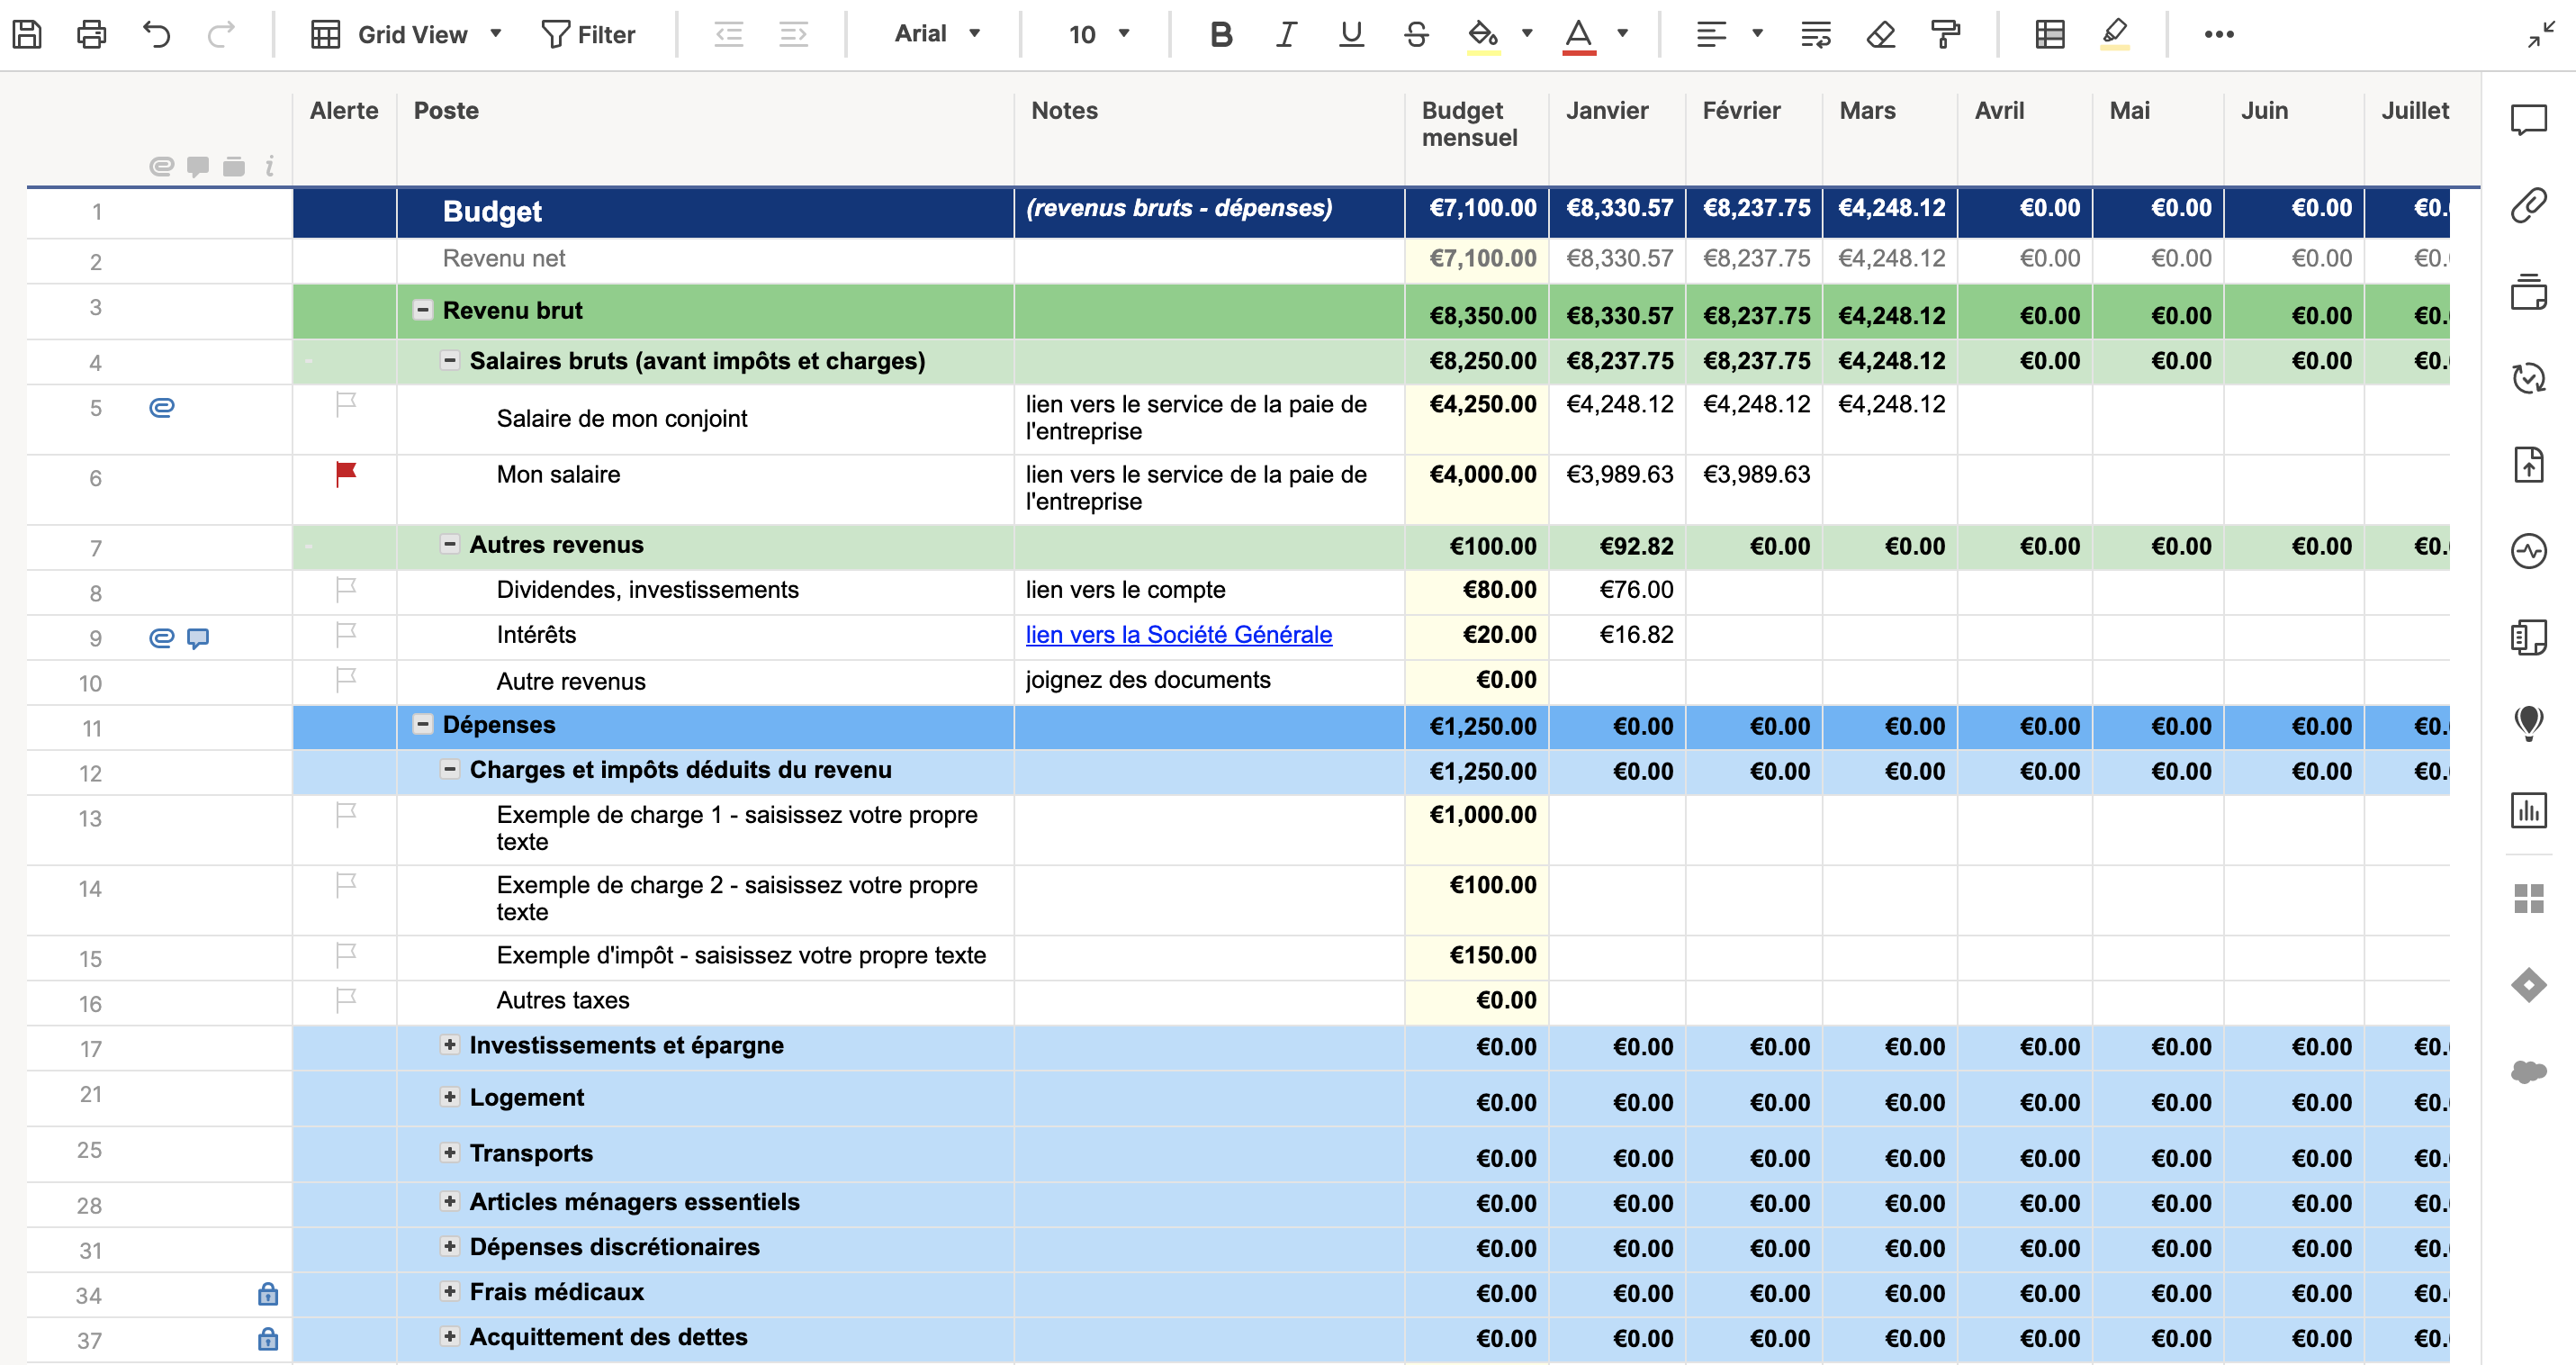
Task: Collapse the Autres revenus section
Action: click(450, 544)
